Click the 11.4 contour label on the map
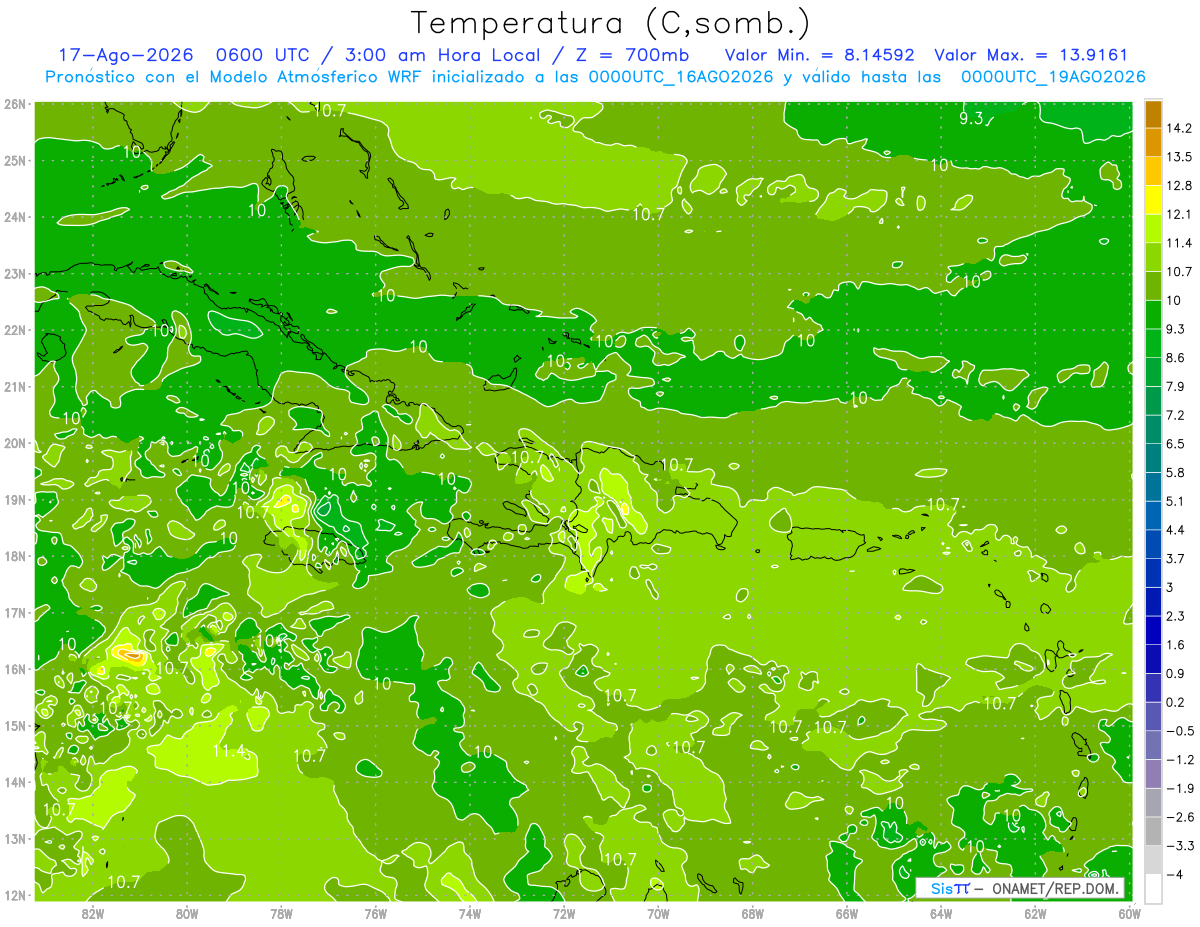The width and height of the screenshot is (1200, 927). (230, 751)
